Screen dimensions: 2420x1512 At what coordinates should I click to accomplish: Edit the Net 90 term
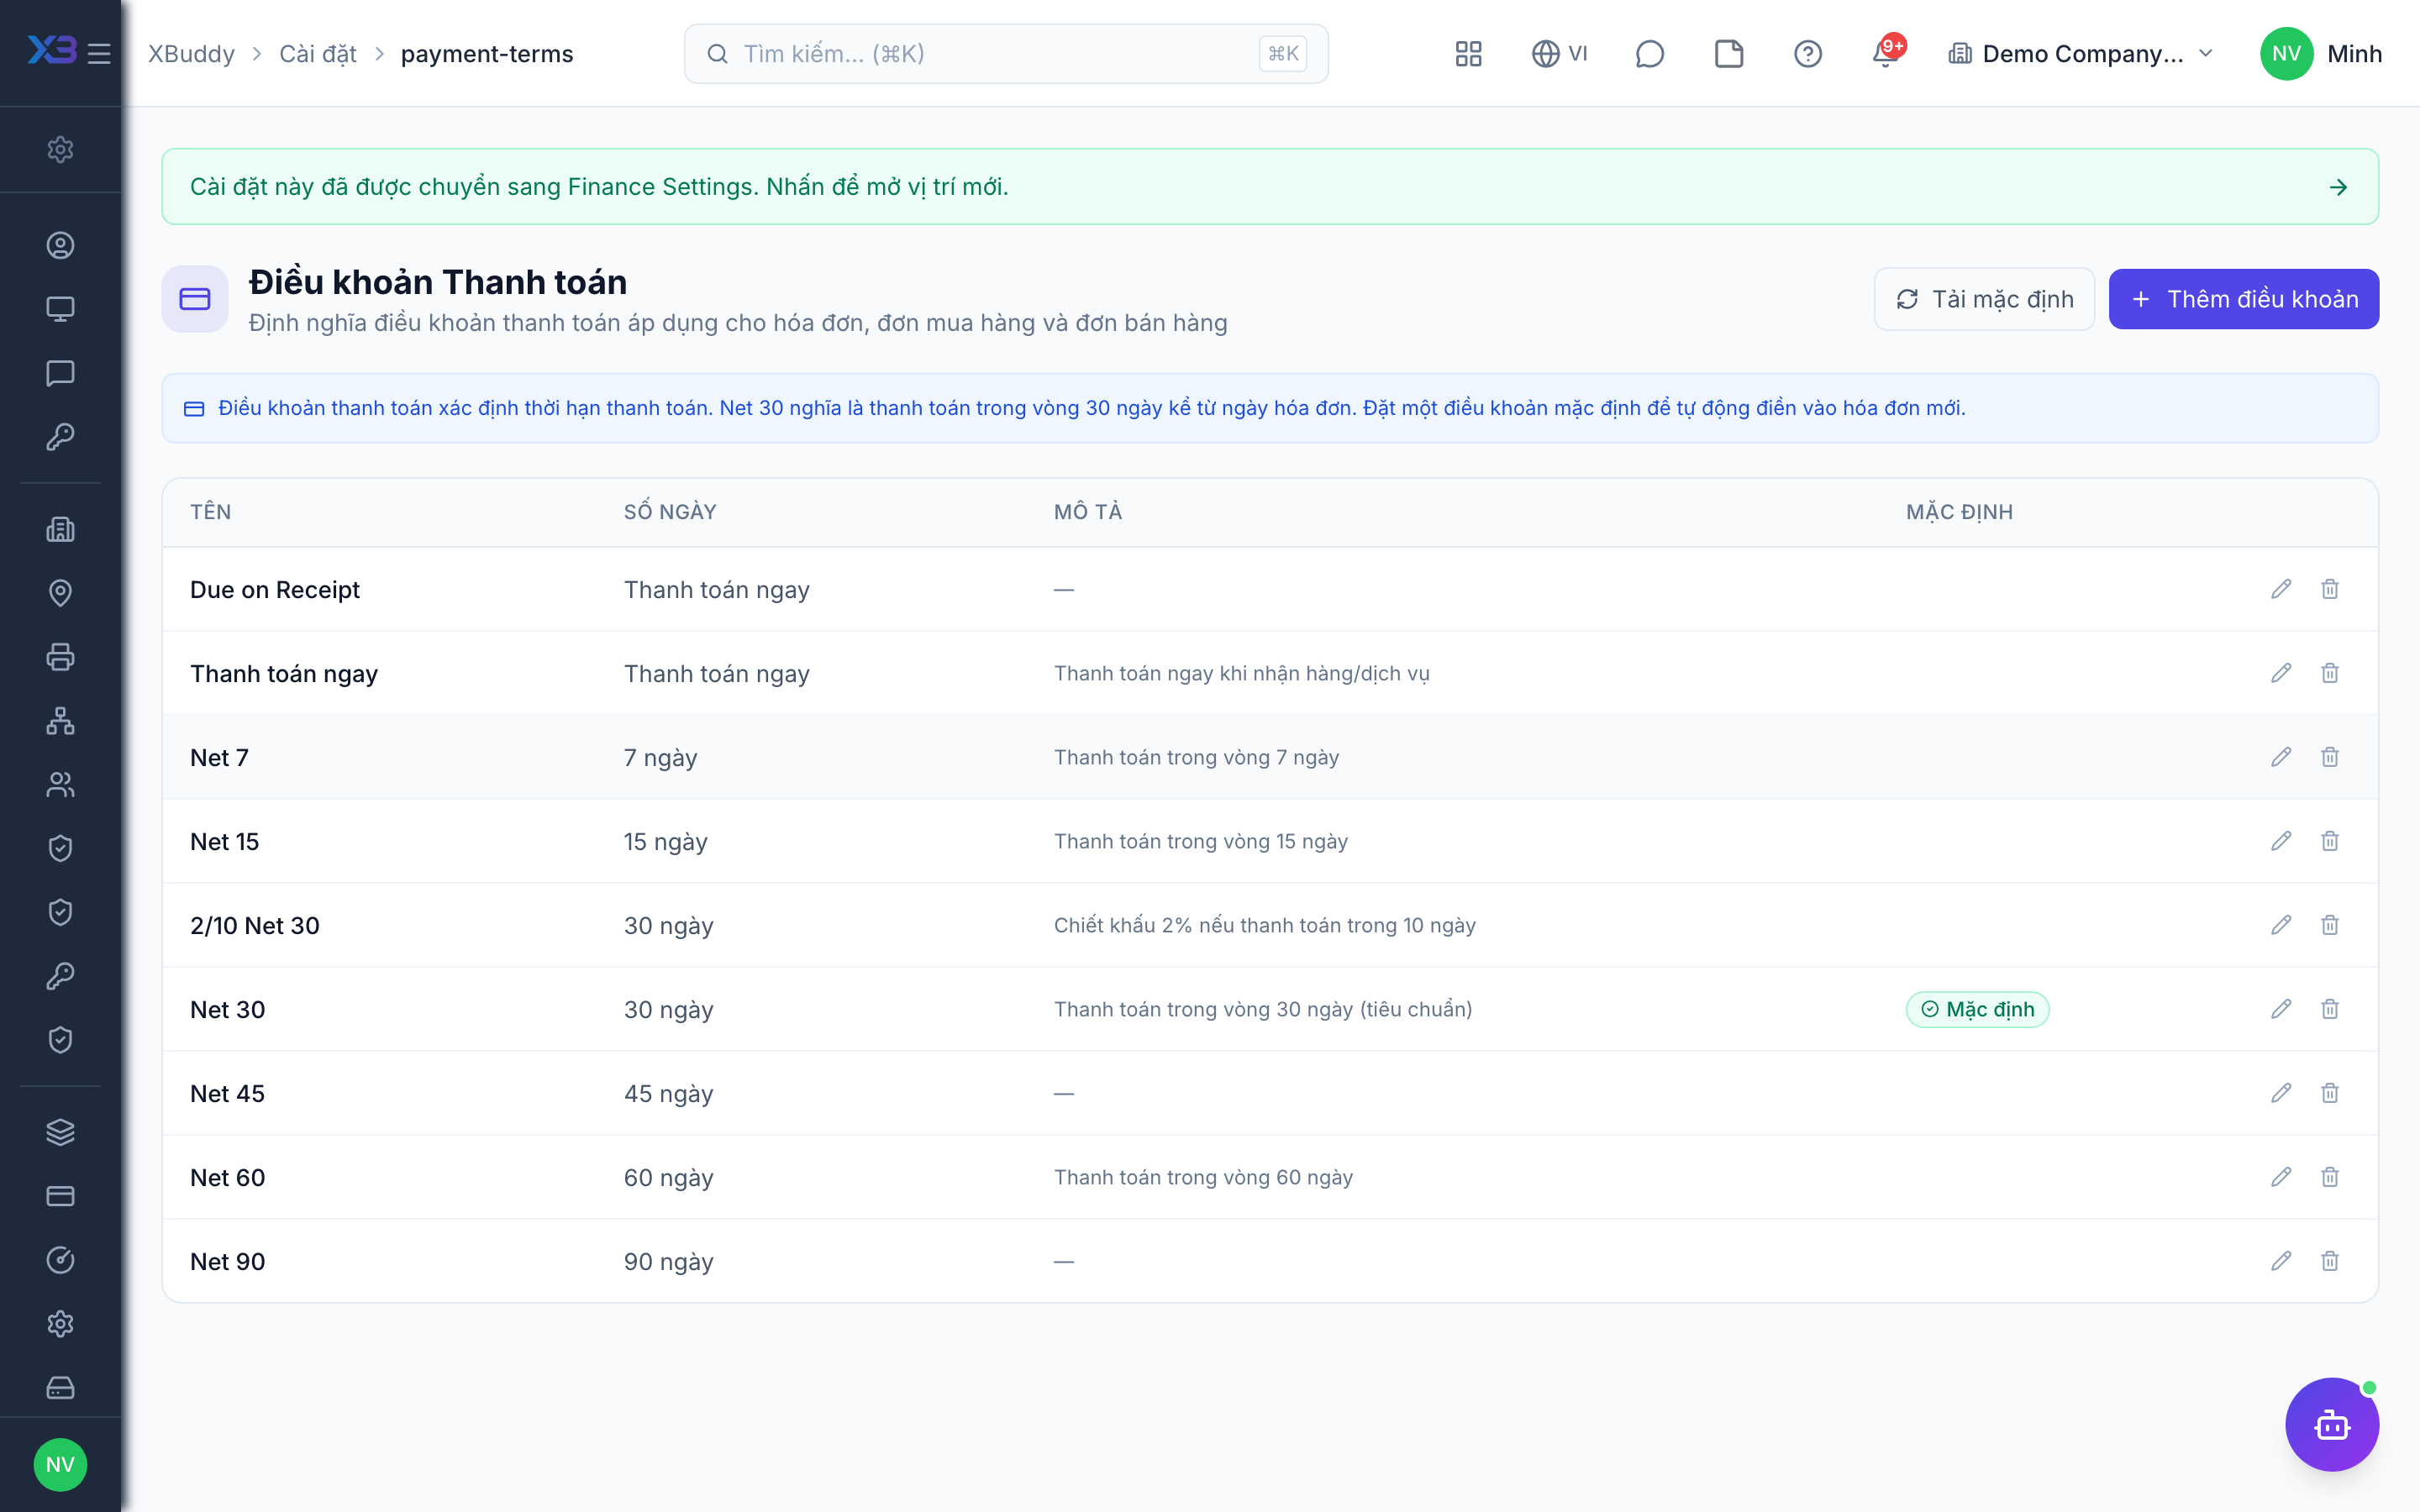pos(2281,1261)
